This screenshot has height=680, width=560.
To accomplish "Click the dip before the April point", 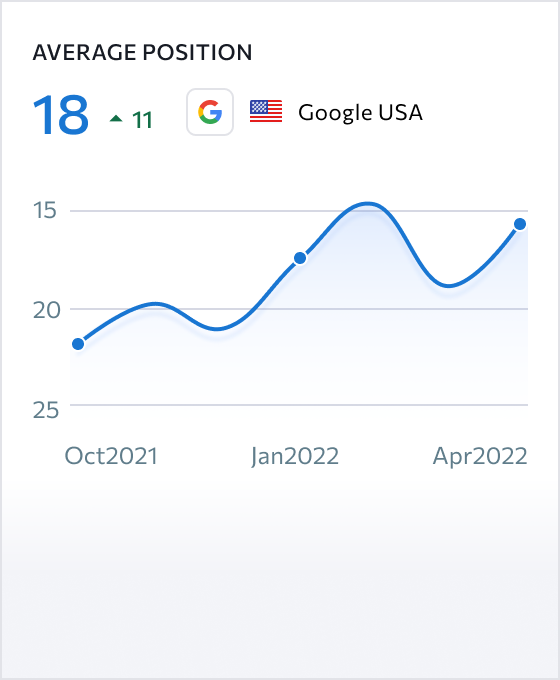I will tap(449, 286).
